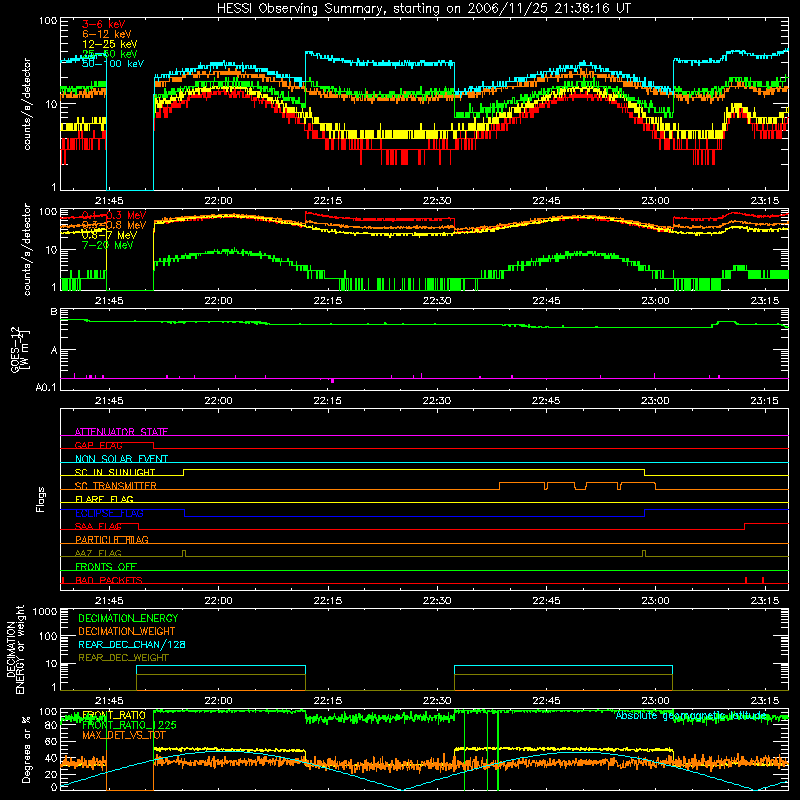The width and height of the screenshot is (800, 800).
Task: Select the 6-12 keV legend label
Action: coord(106,34)
